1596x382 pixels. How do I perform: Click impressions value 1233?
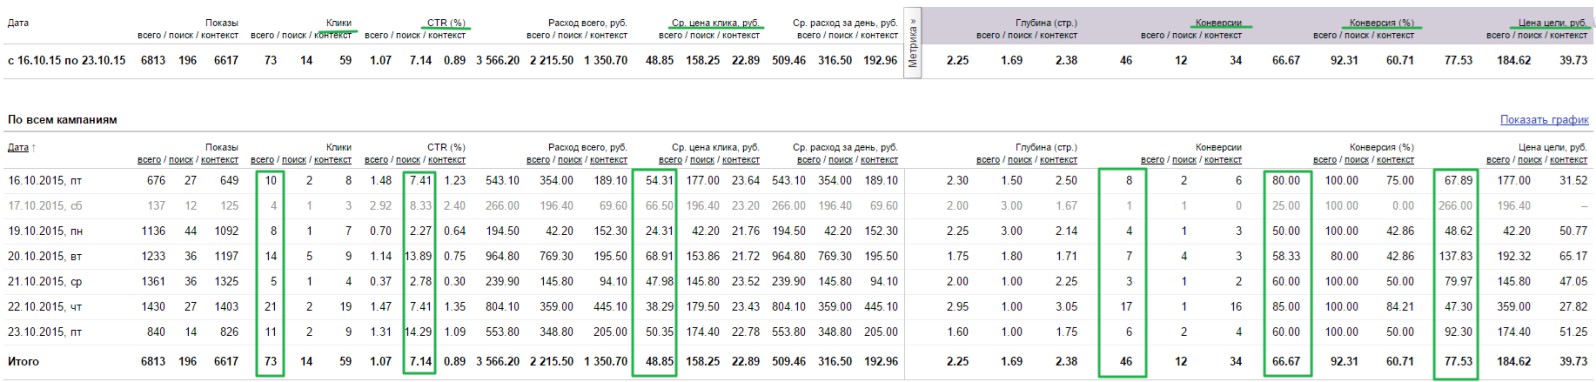click(x=153, y=256)
